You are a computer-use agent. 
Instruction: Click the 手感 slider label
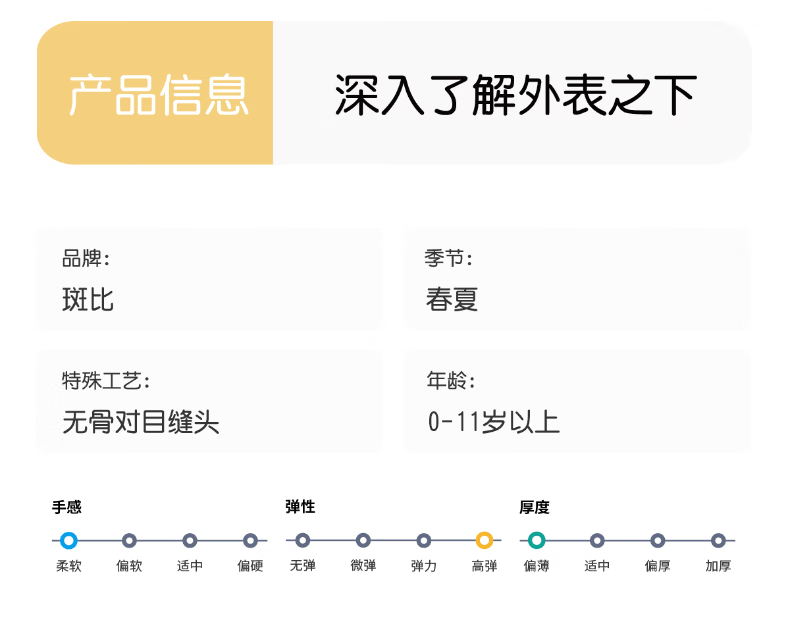[x=67, y=507]
